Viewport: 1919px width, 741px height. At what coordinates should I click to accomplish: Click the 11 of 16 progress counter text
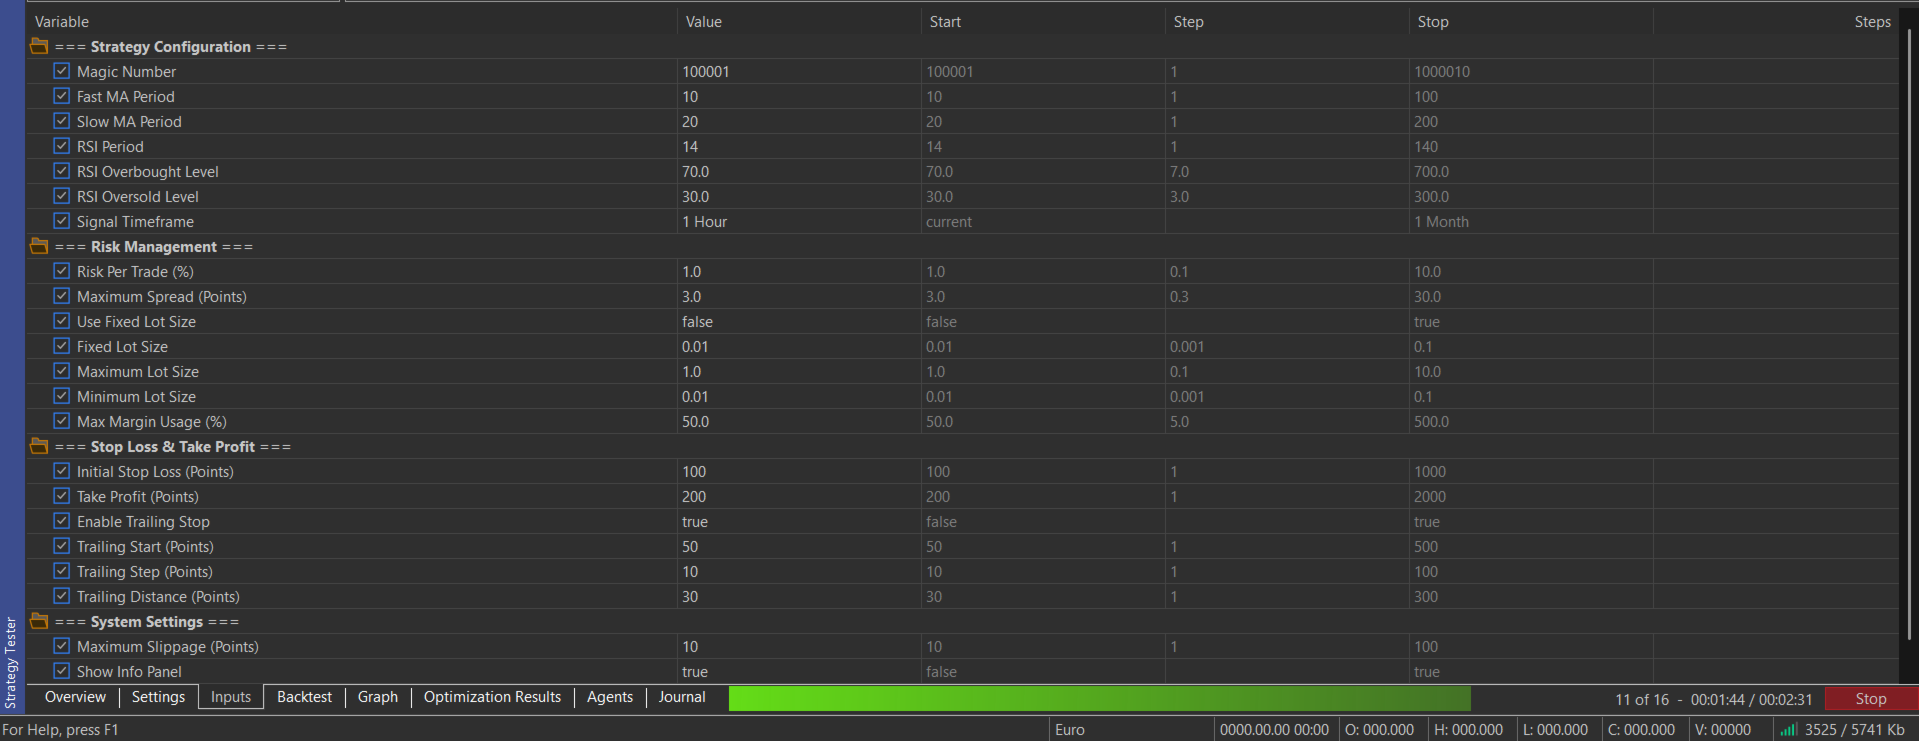(1642, 700)
